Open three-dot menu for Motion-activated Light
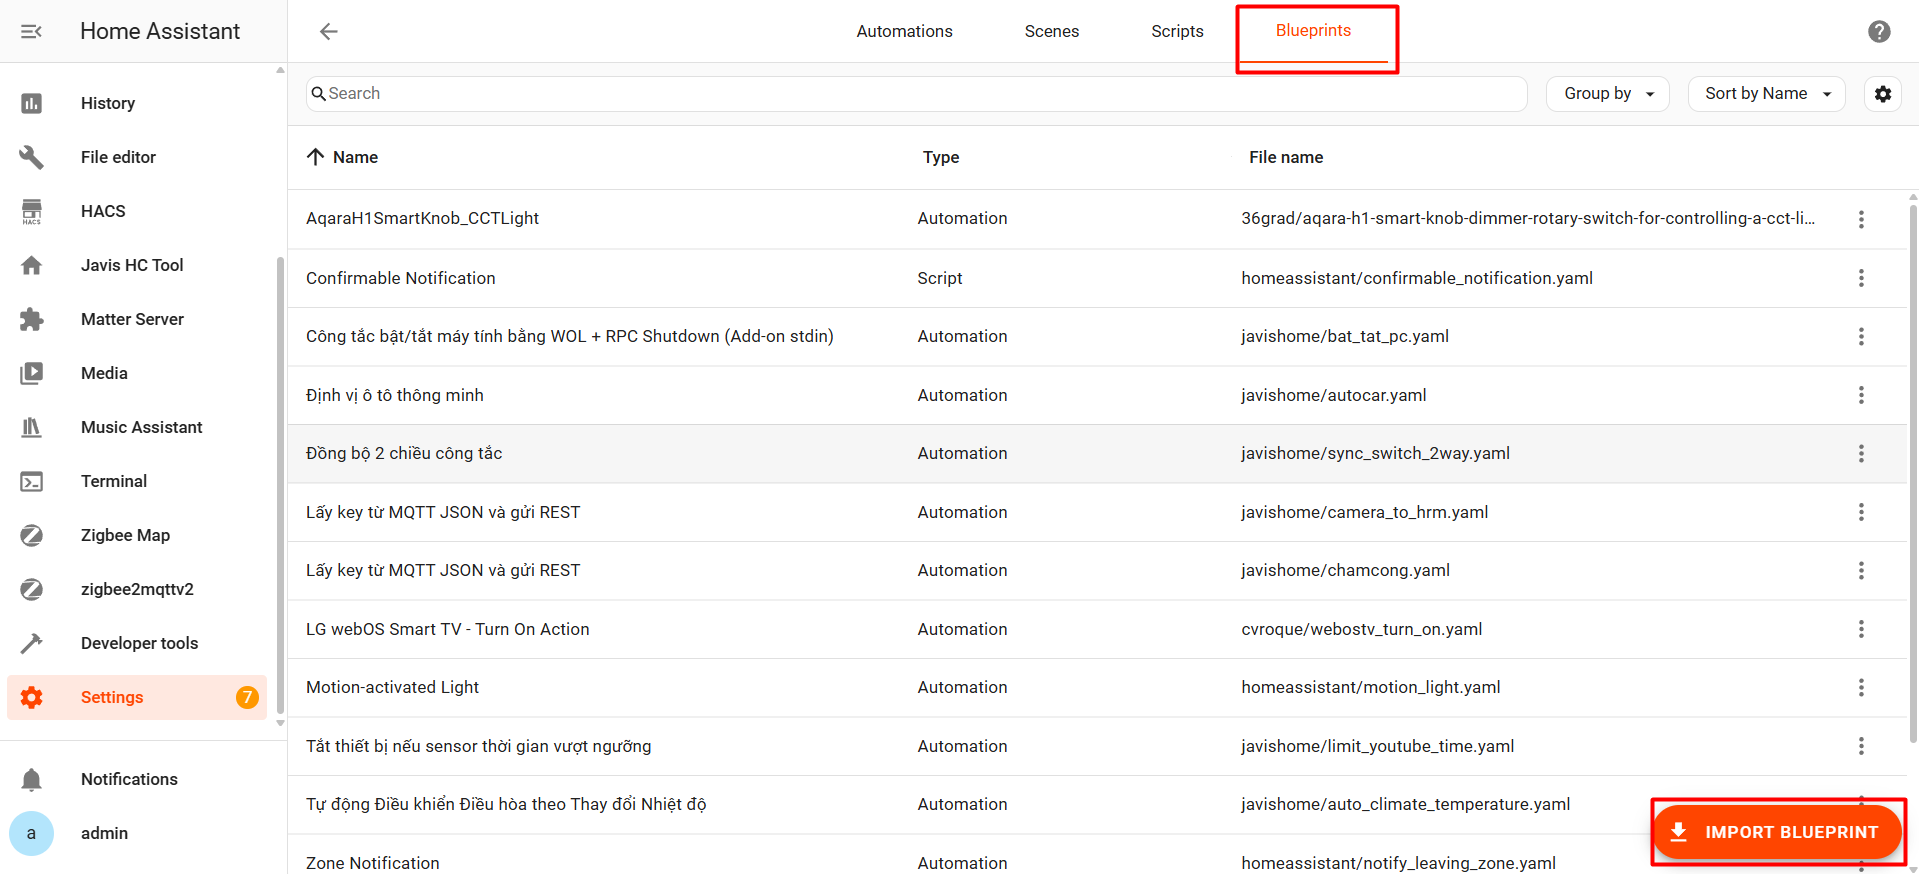Screen dimensions: 1919x874 pyautogui.click(x=1861, y=687)
